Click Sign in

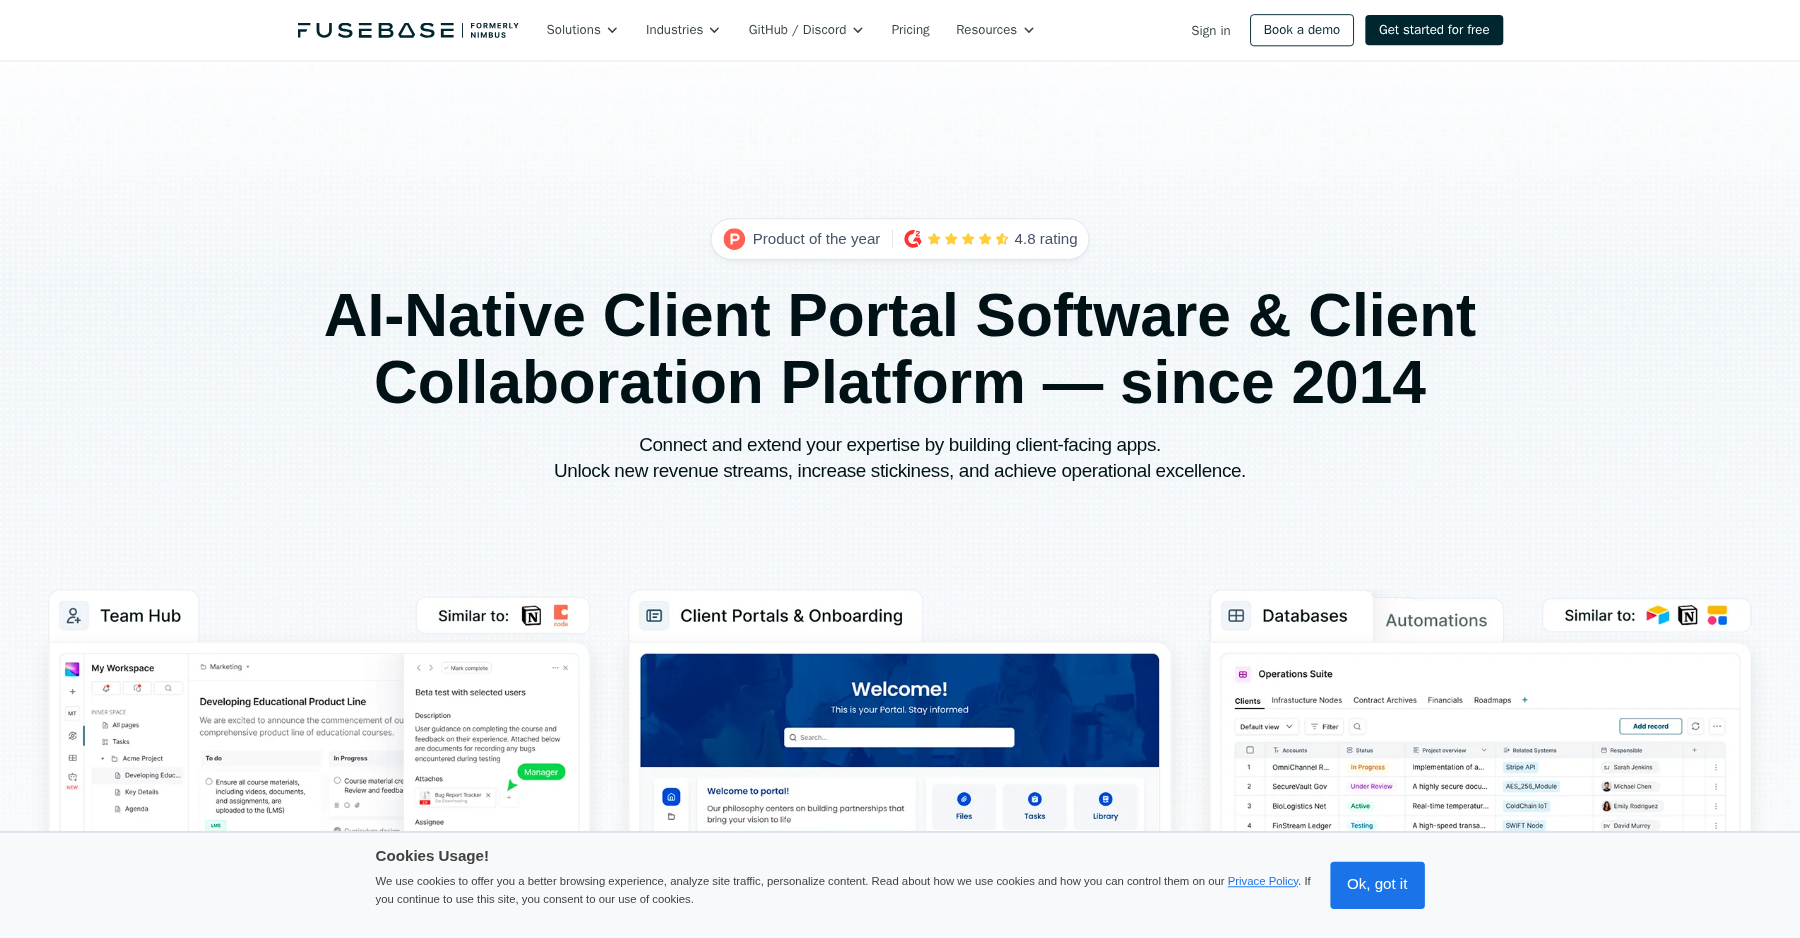pos(1211,31)
